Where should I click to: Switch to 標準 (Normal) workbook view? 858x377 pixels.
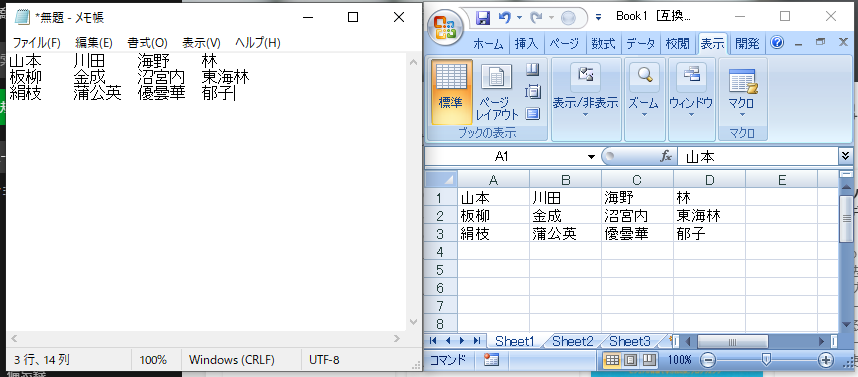tap(451, 91)
